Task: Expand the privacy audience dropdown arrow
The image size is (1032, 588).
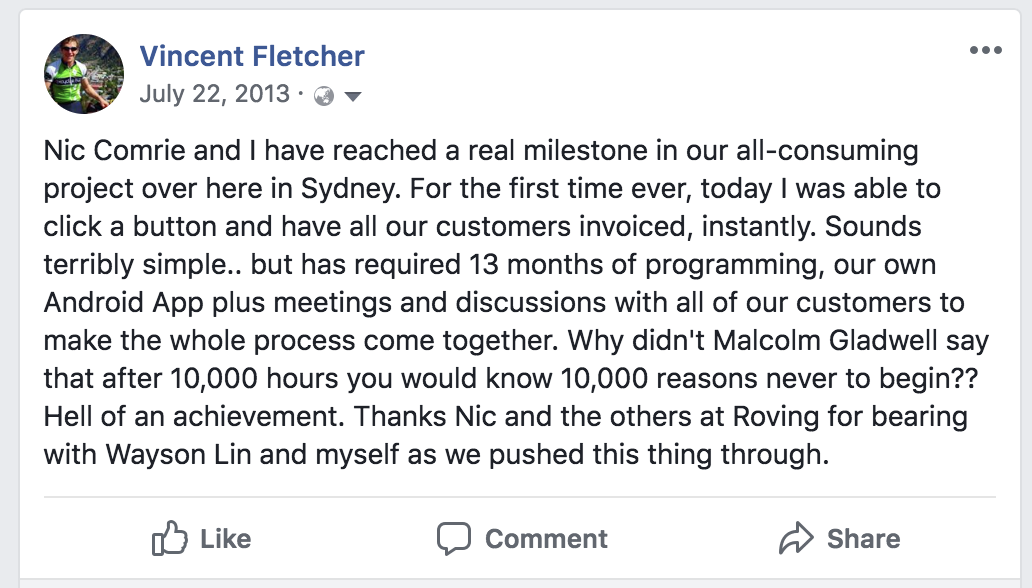Action: 353,97
